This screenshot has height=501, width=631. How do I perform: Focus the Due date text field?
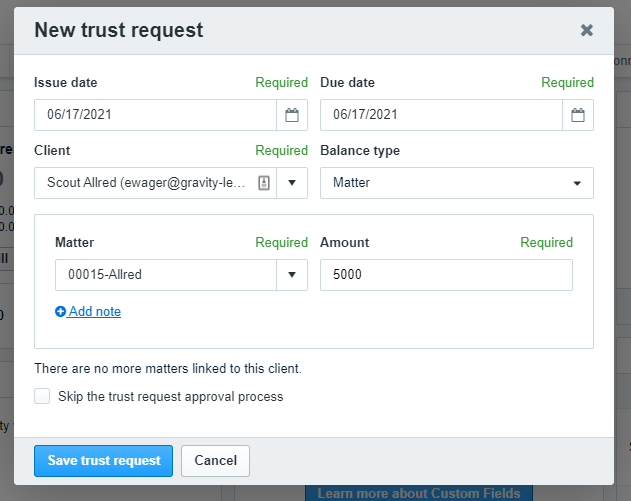pyautogui.click(x=440, y=115)
